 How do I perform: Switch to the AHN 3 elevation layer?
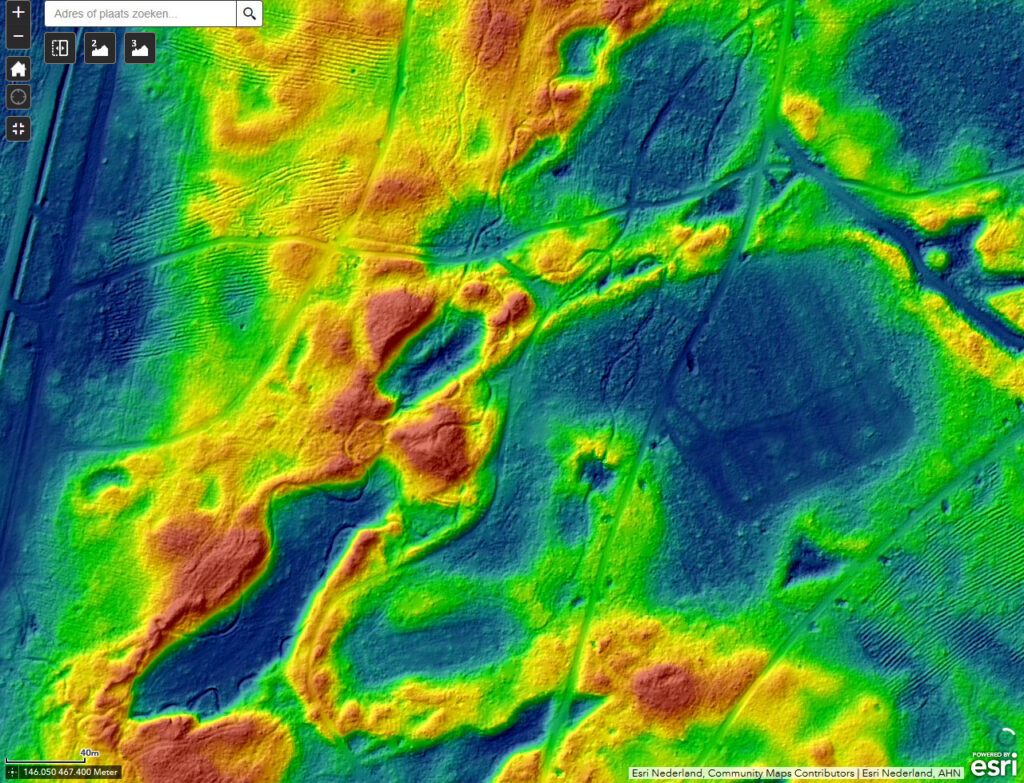[x=139, y=48]
